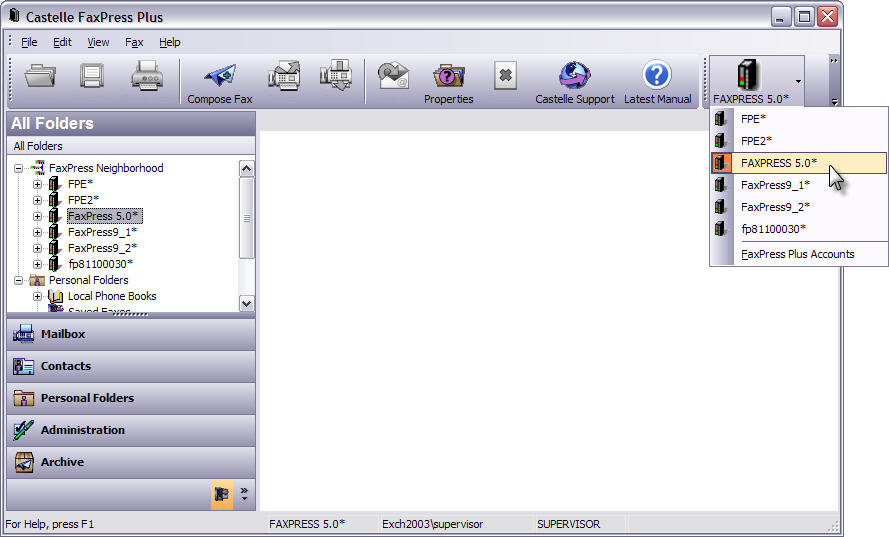Open the View menu
Viewport: 889px width, 537px height.
[x=98, y=42]
